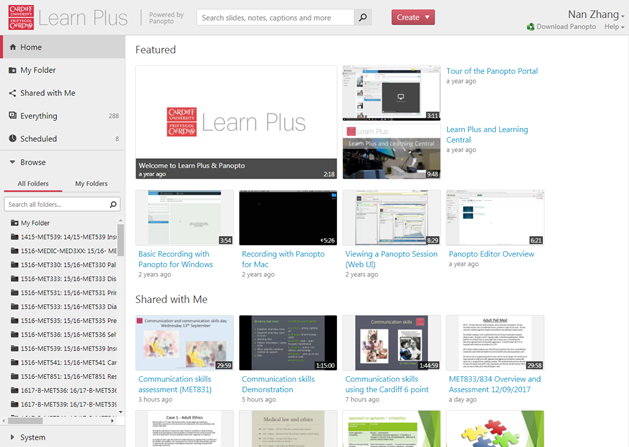Click the MET833/834 Overview 29:58 thumbnail
Viewport: 629px width, 447px height.
coord(495,343)
